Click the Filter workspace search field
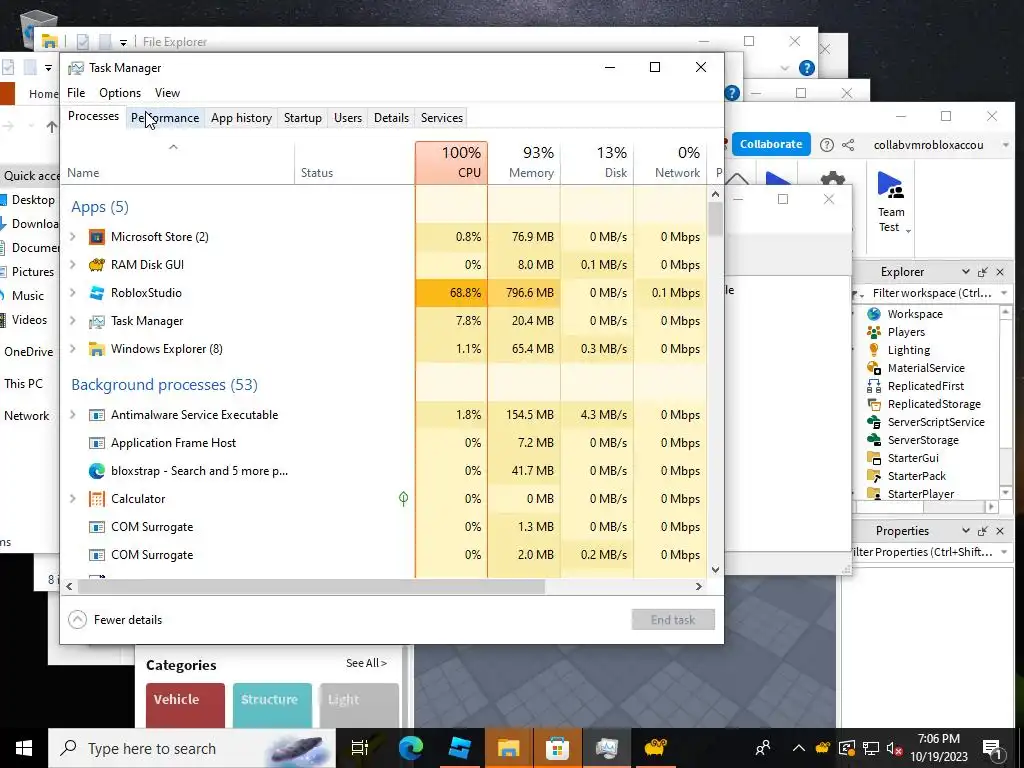Screen dimensions: 1024x768 click(x=932, y=293)
